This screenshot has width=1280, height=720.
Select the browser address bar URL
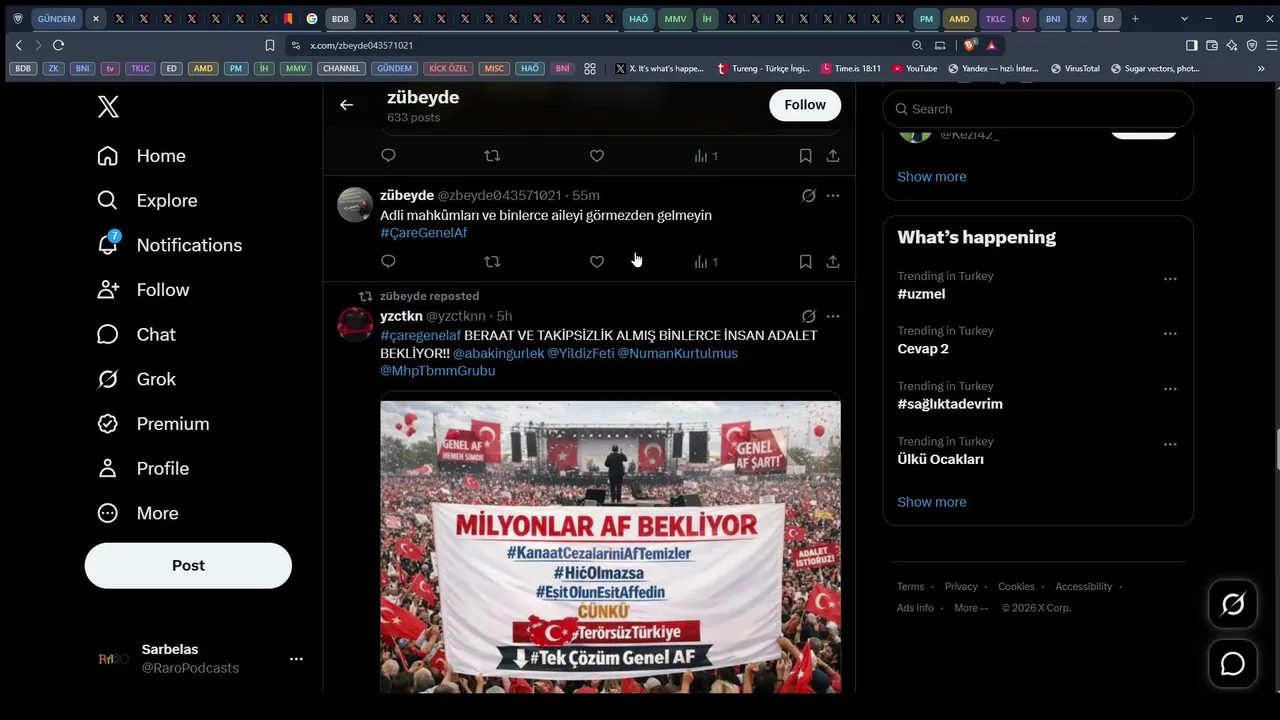(362, 45)
